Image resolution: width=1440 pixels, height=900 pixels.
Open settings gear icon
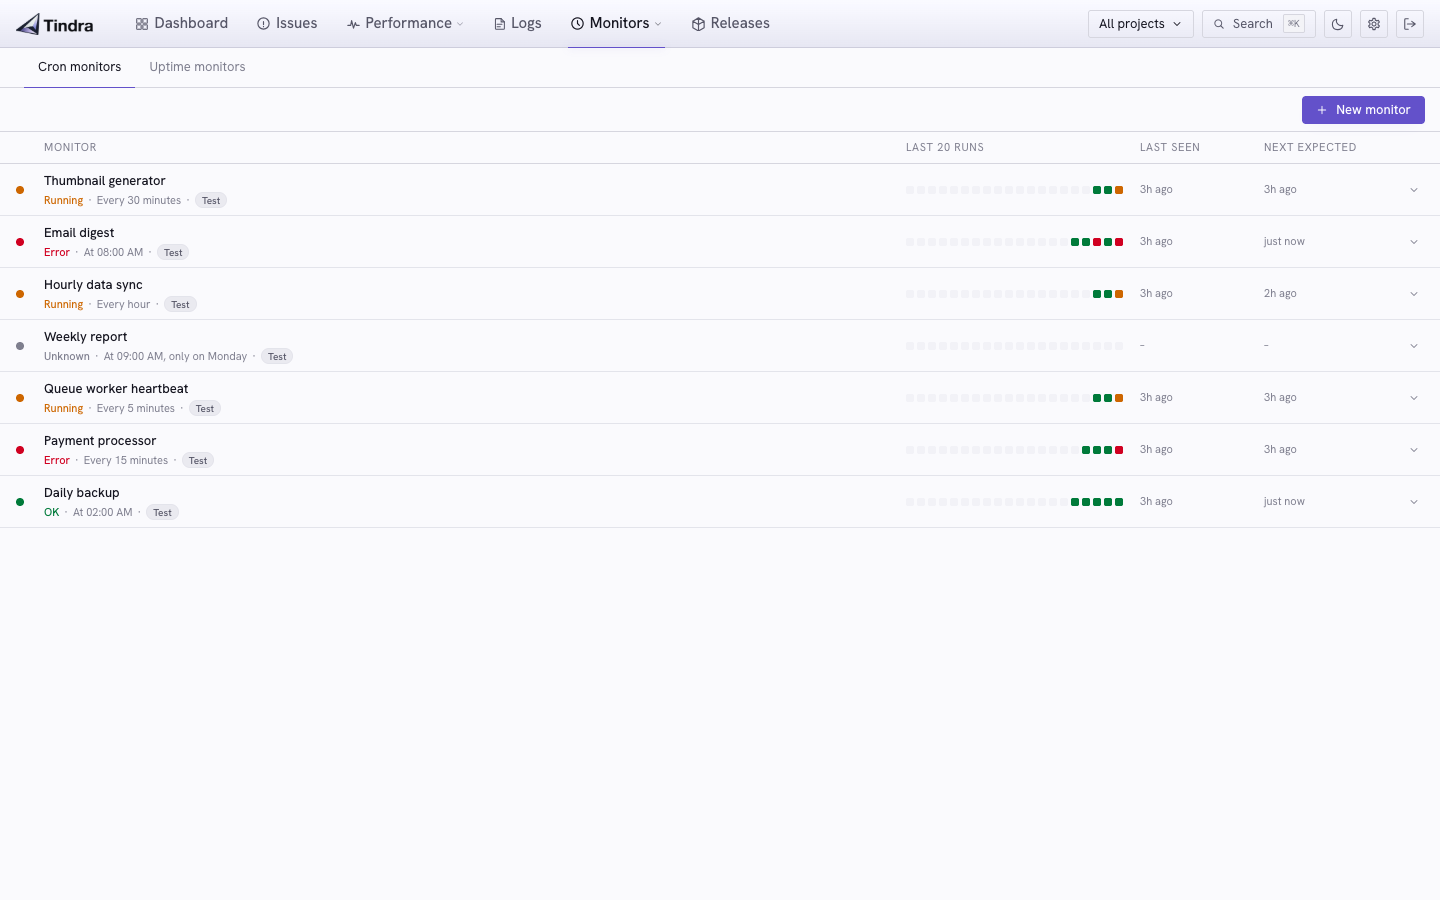(1374, 24)
